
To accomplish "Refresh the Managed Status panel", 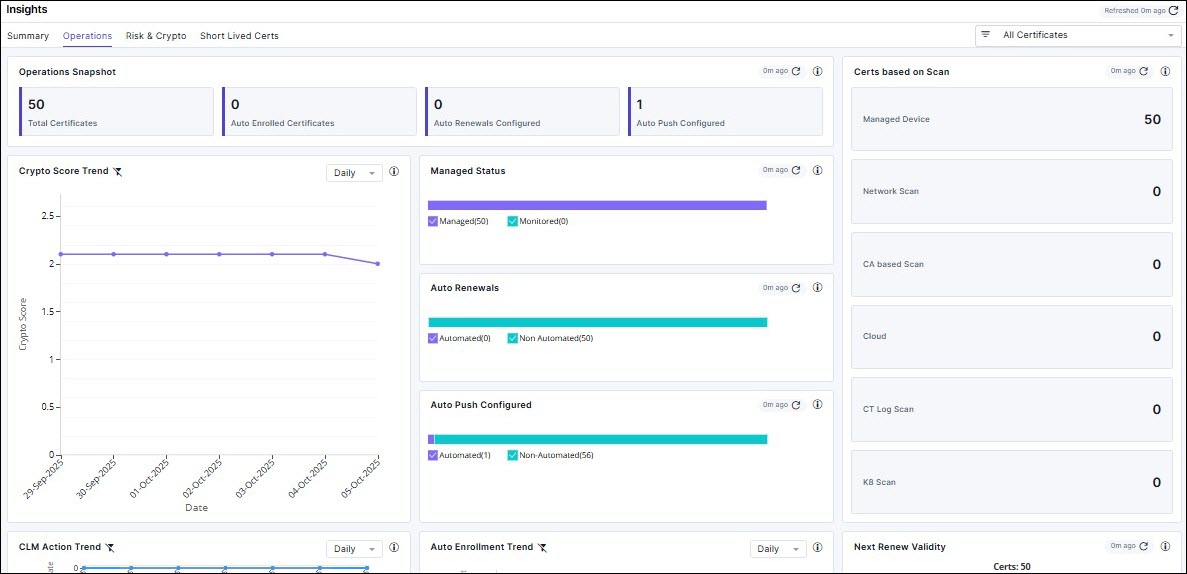I will coord(796,170).
